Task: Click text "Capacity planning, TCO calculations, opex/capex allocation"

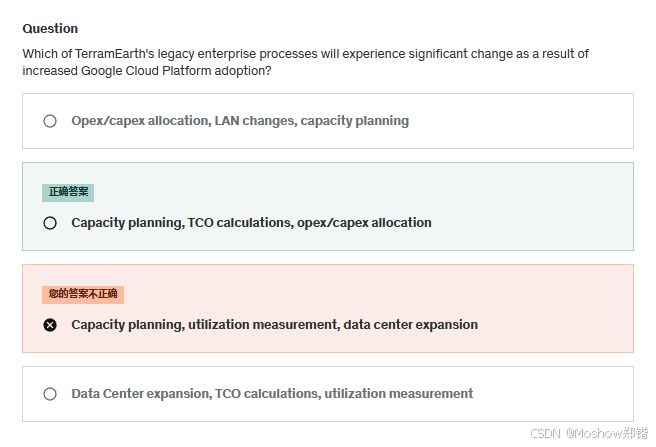Action: (x=251, y=223)
